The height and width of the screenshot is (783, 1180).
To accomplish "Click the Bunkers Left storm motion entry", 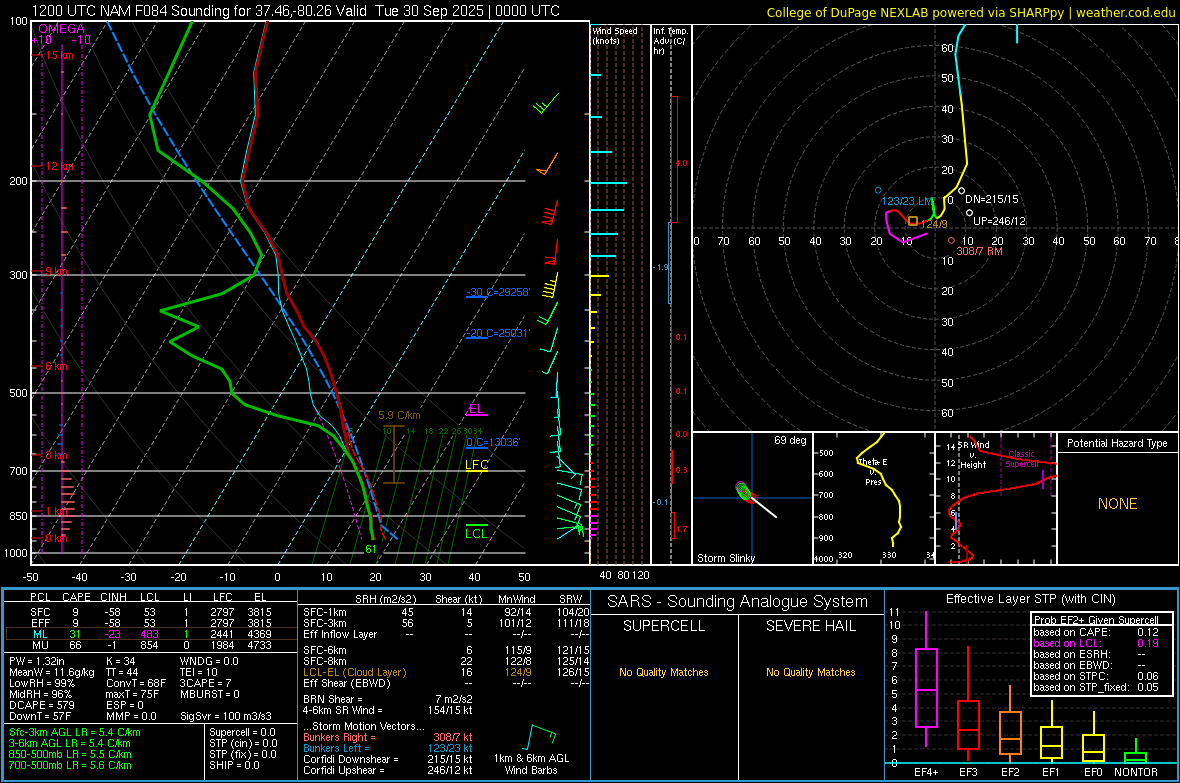I will coord(388,748).
